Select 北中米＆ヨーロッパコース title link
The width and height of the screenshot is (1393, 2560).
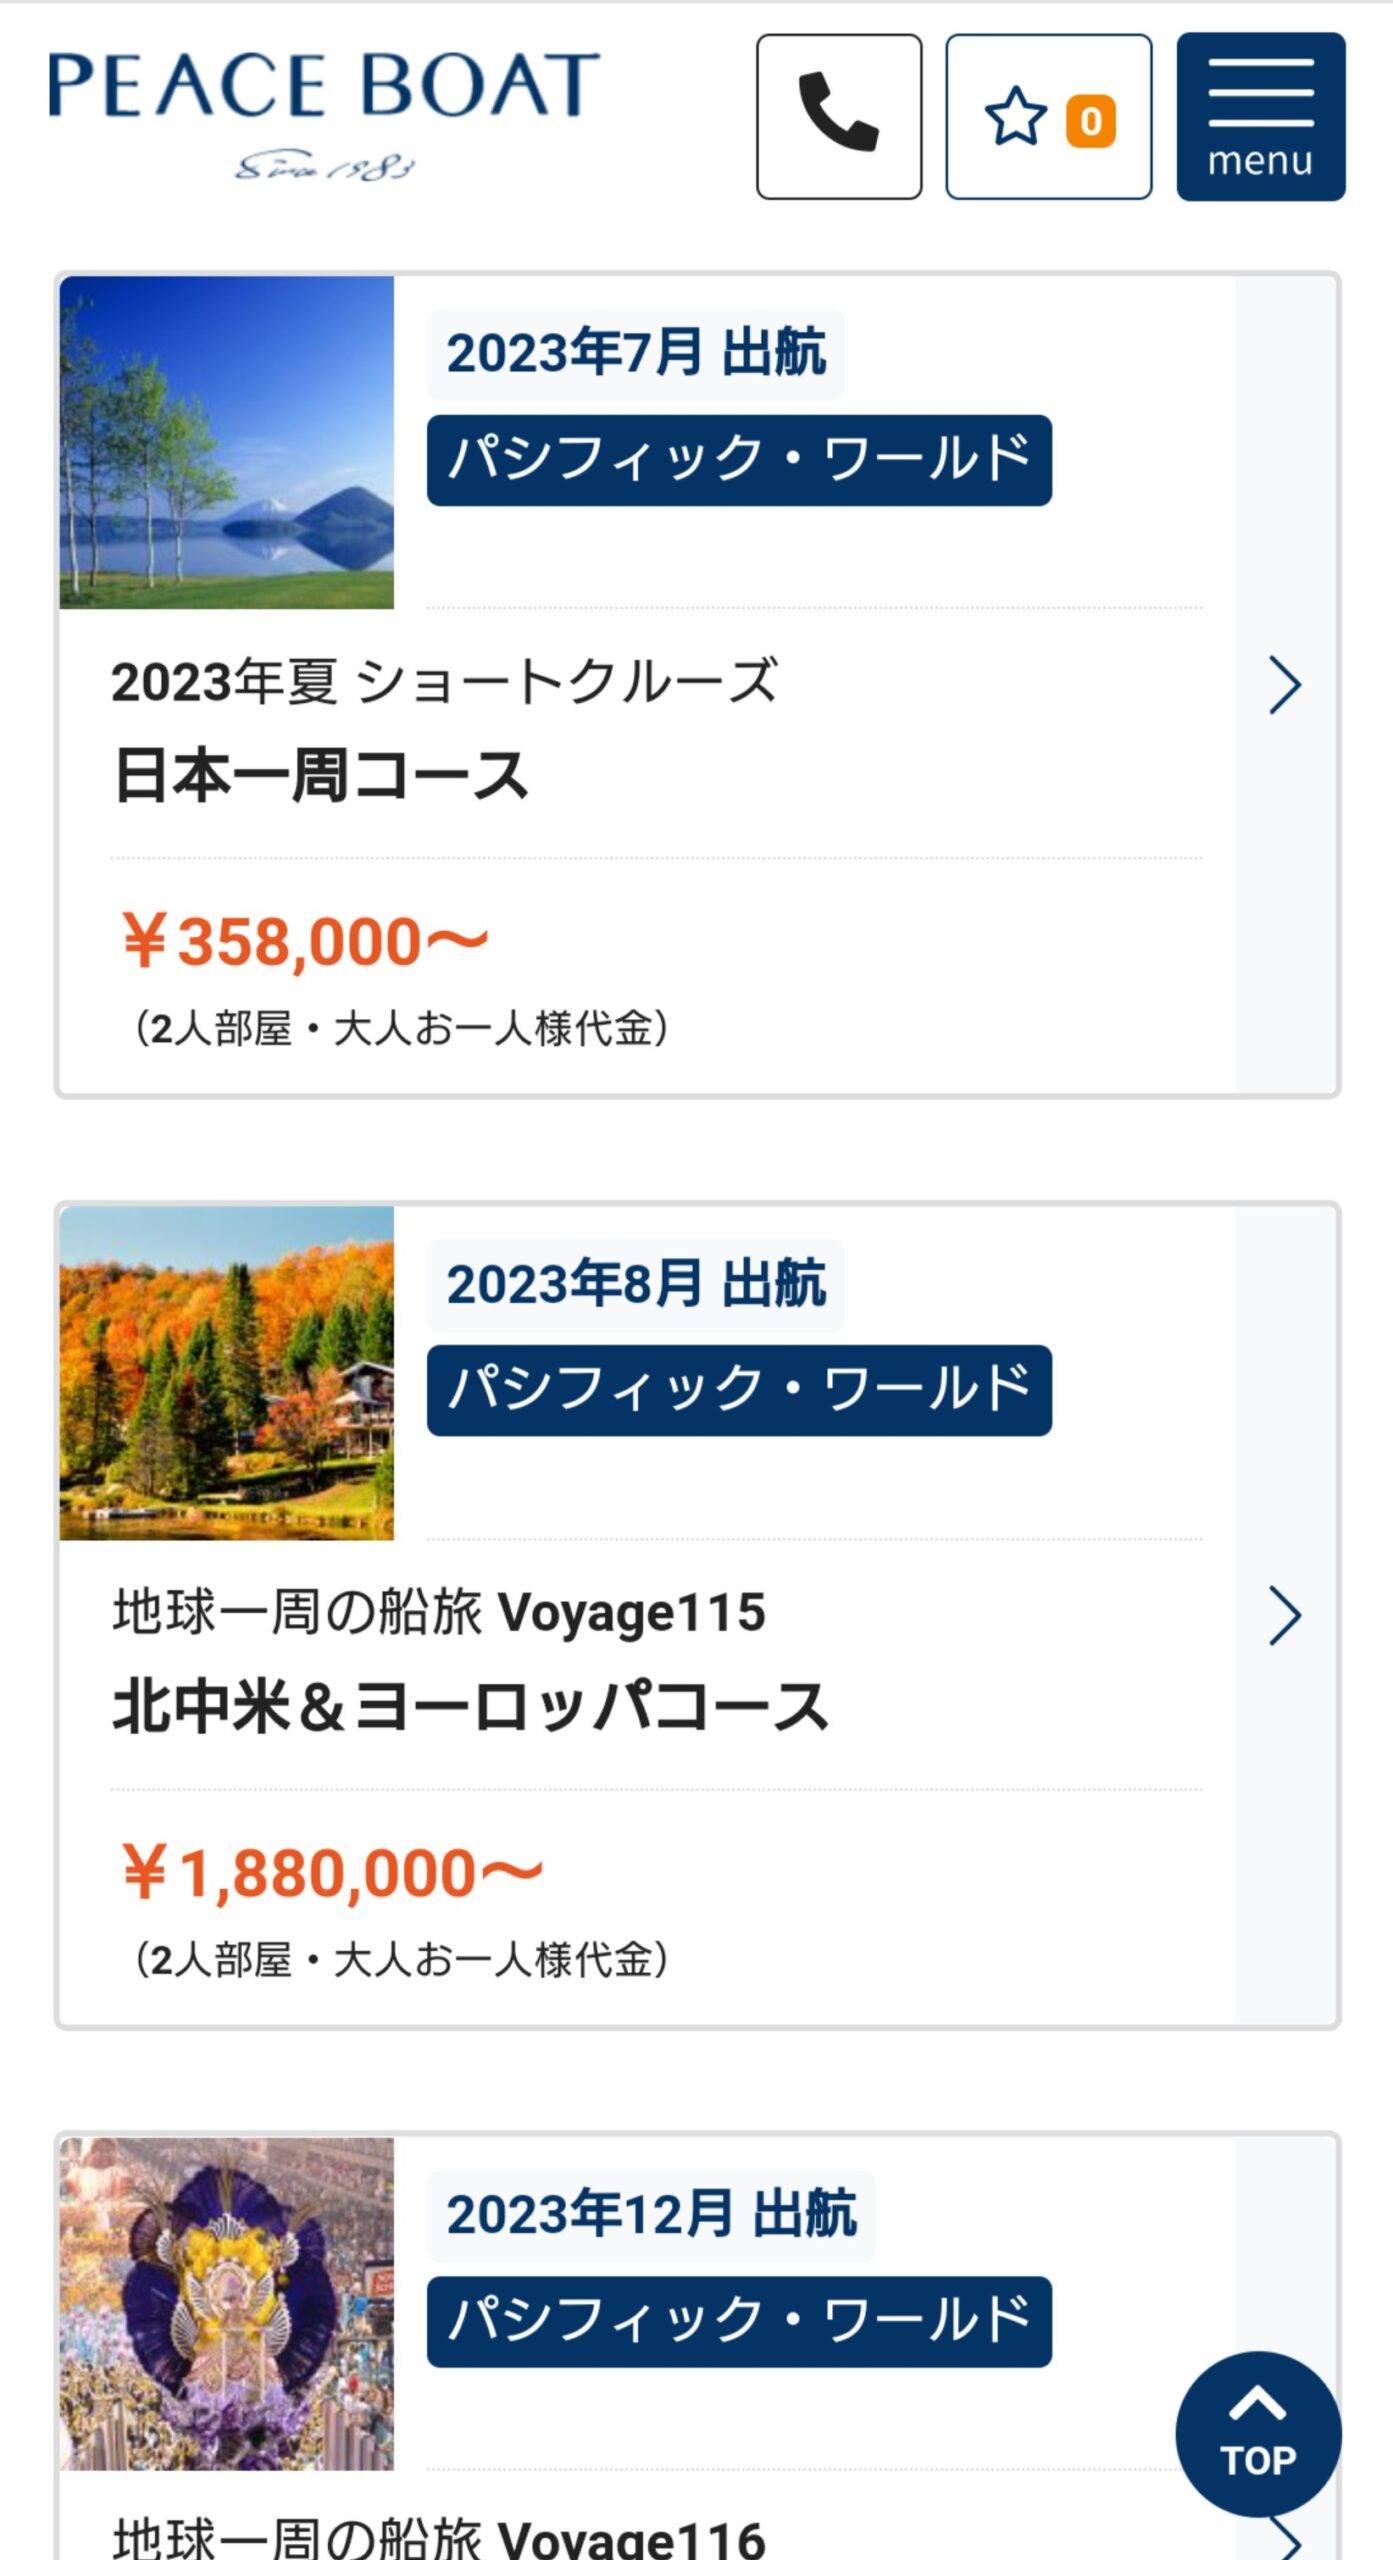click(470, 1706)
